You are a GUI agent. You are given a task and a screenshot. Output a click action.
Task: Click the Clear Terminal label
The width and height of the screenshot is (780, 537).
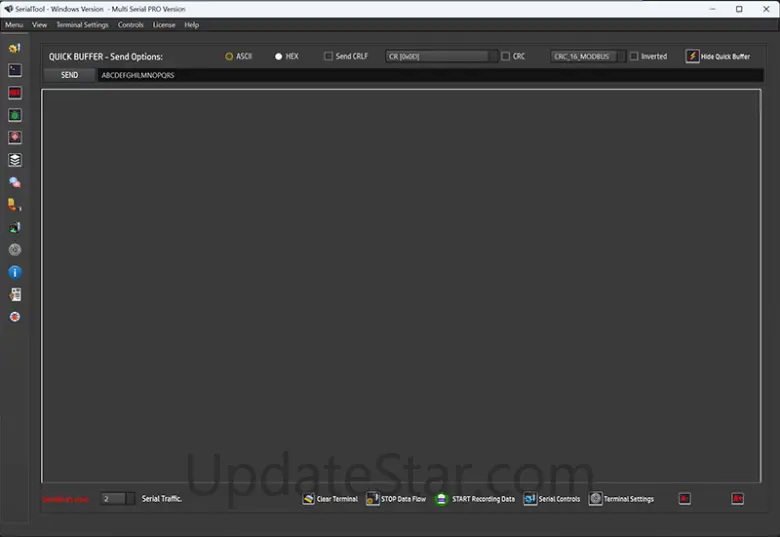[337, 499]
